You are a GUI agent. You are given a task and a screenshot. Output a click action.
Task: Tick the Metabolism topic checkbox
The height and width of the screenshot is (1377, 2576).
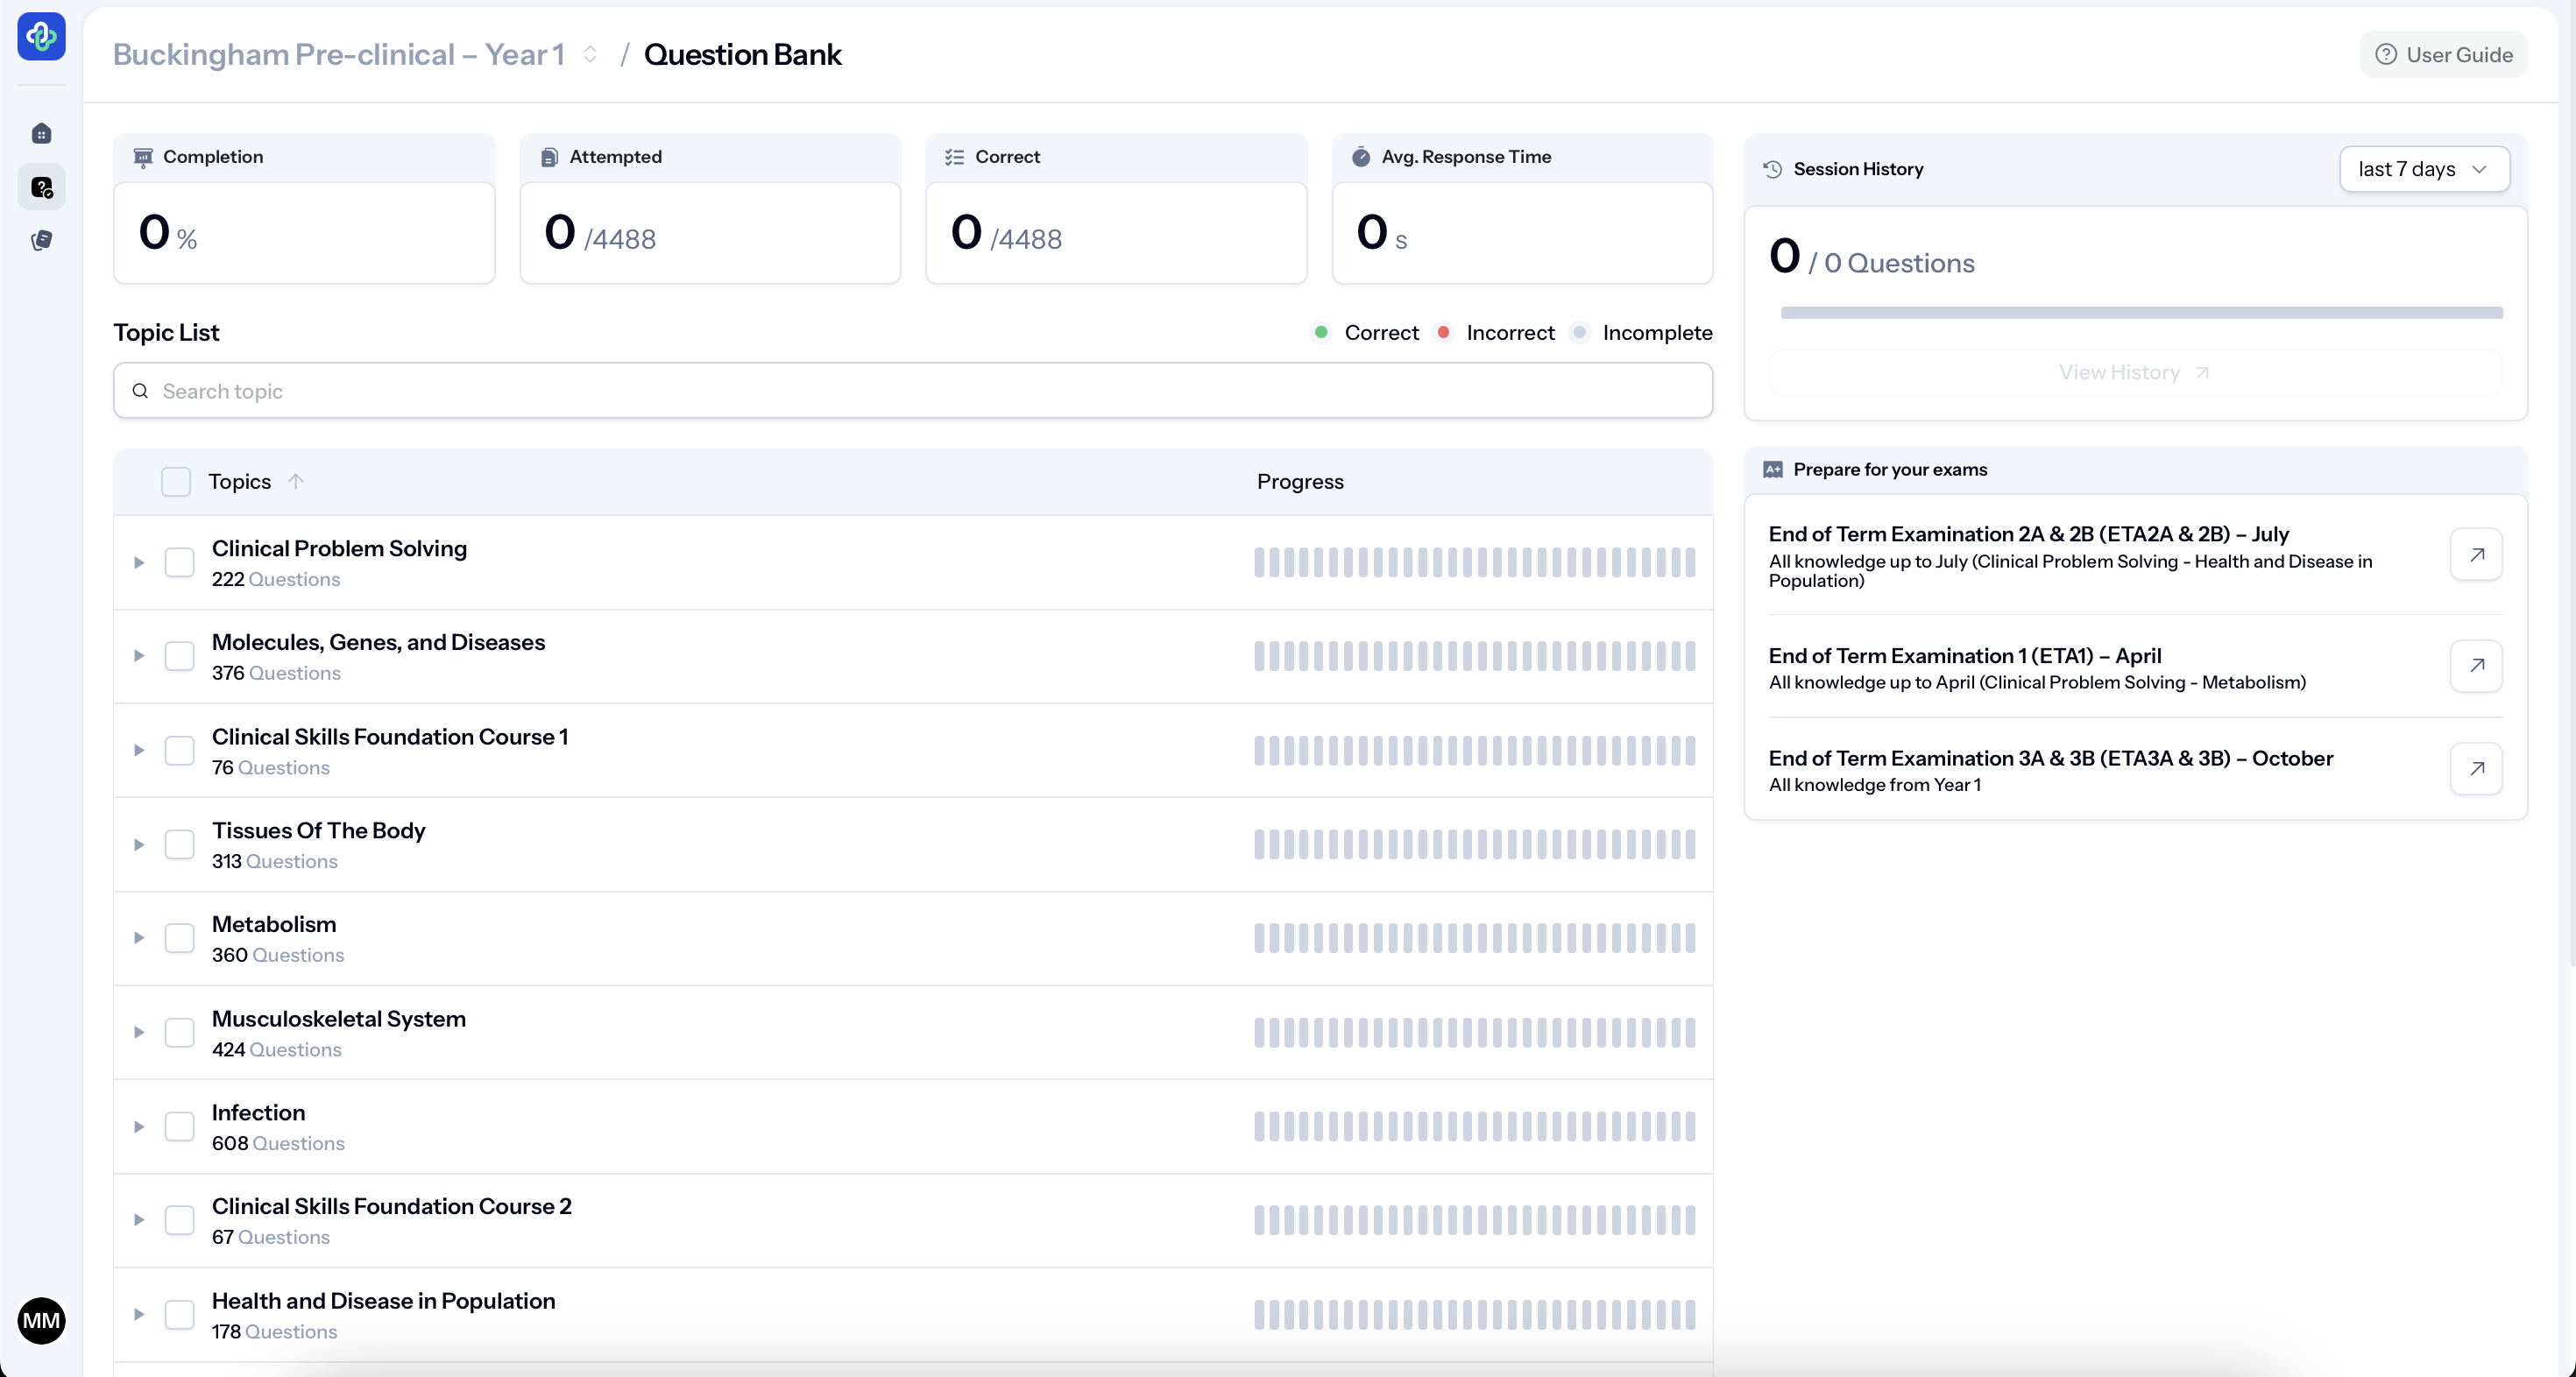pyautogui.click(x=179, y=938)
